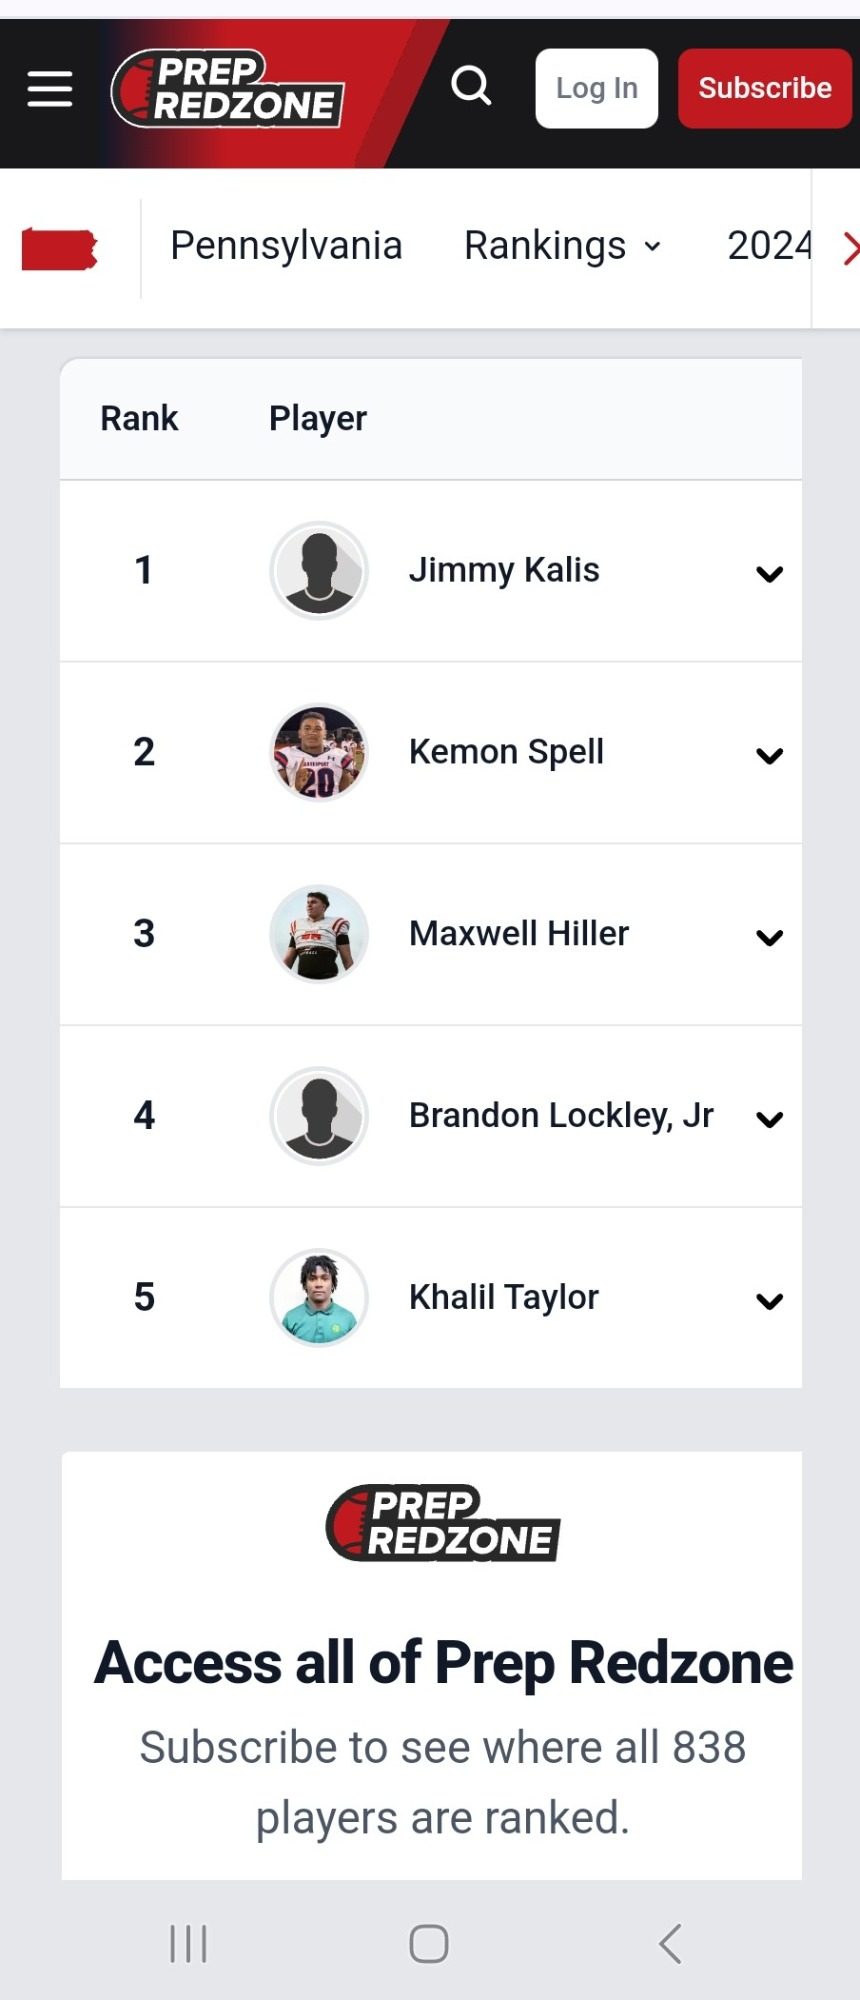Select the 2024 class tab
This screenshot has height=2000, width=860.
coord(769,246)
